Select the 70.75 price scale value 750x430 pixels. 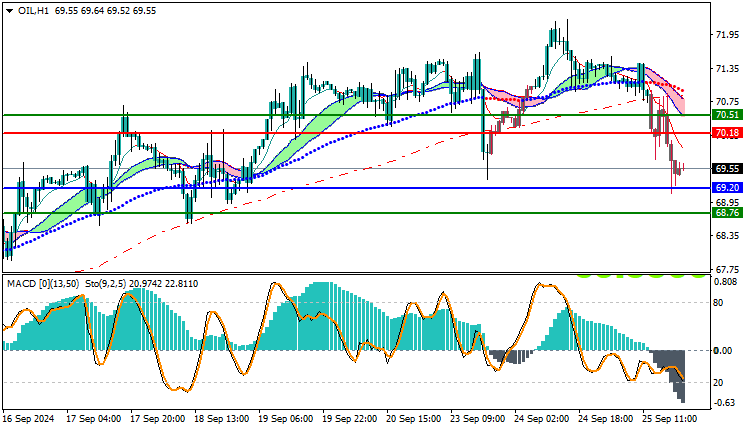[x=728, y=101]
